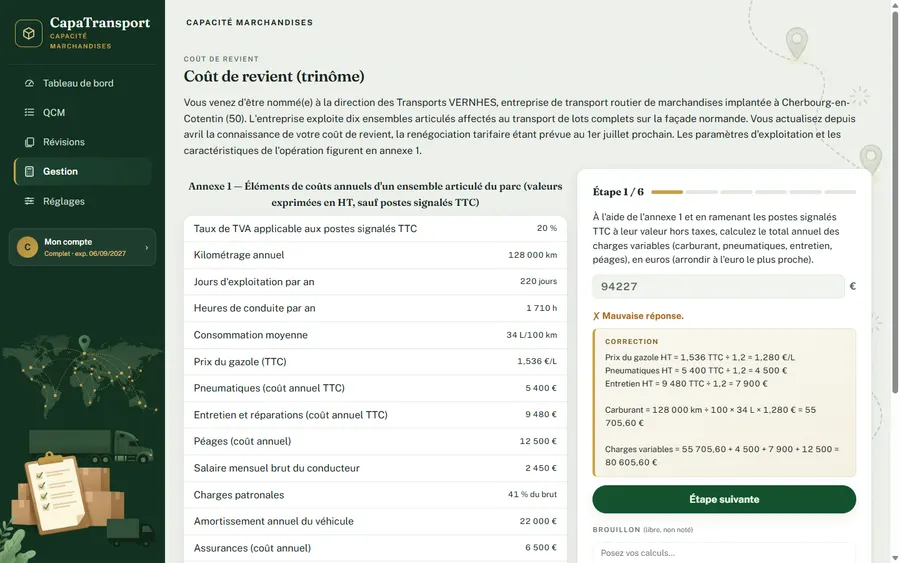This screenshot has height=563, width=900.
Task: Click the answer field containing 94227
Action: click(718, 286)
